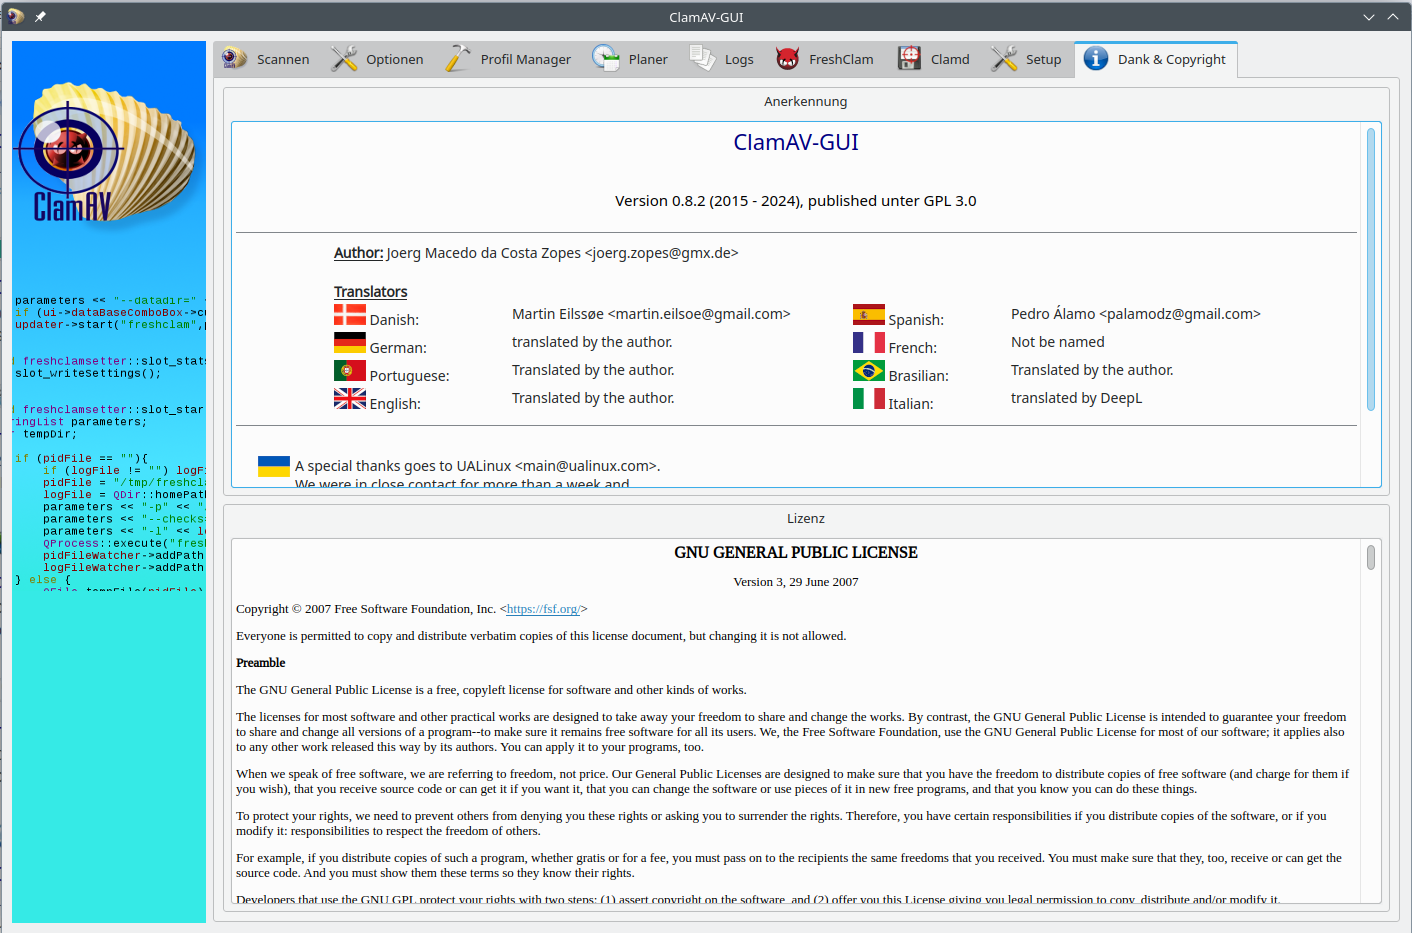
Task: Select the Optionen wrench icon
Action: 344,58
